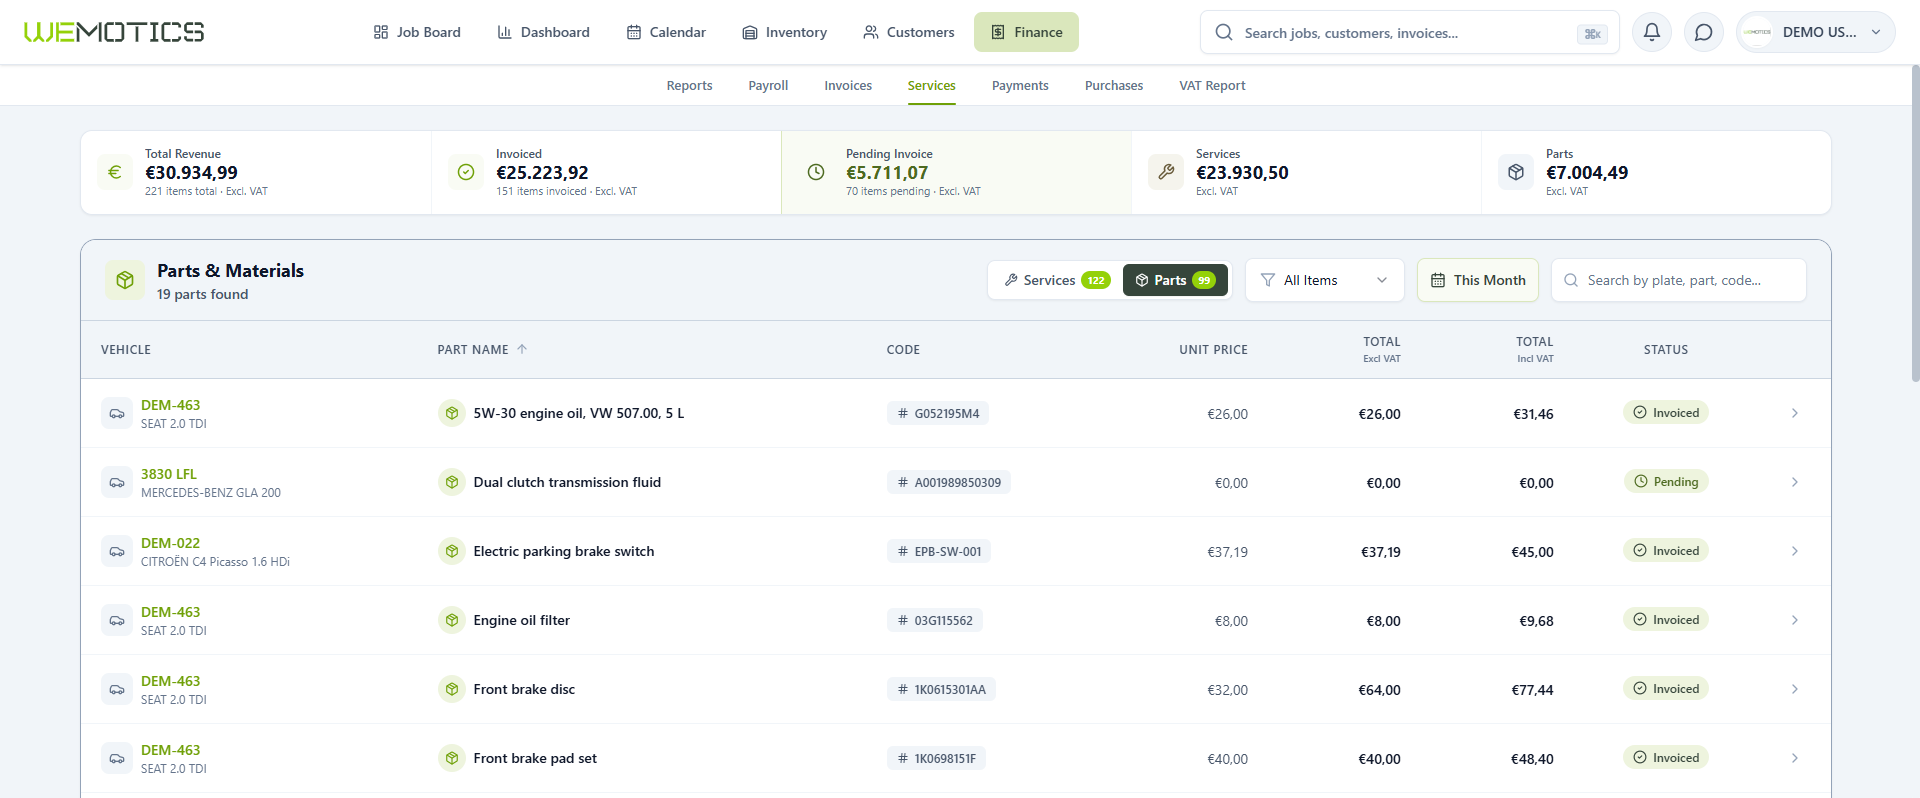Open the This Month date filter

pyautogui.click(x=1478, y=280)
